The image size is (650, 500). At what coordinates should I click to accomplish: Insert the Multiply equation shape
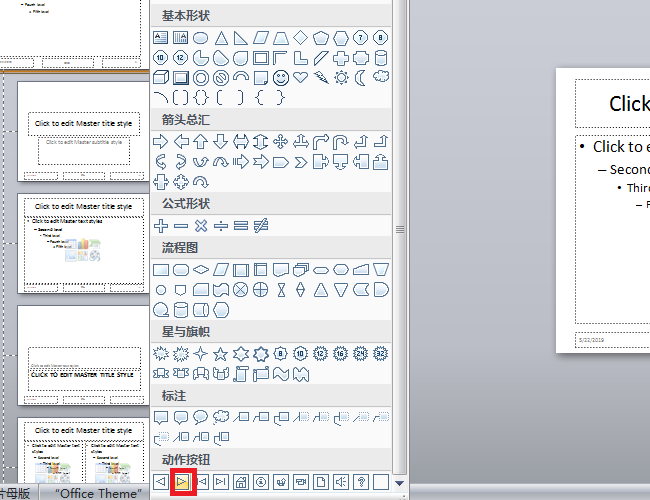coord(201,226)
